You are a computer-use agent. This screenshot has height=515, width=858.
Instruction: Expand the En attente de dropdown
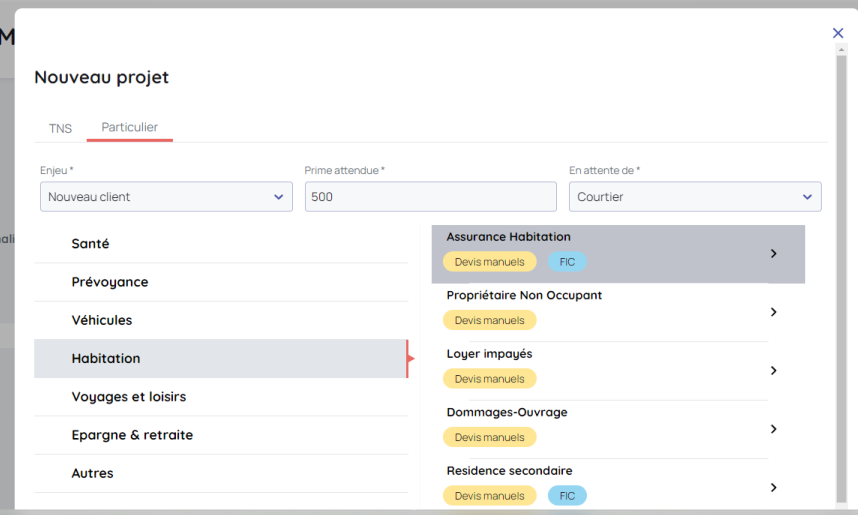click(695, 197)
